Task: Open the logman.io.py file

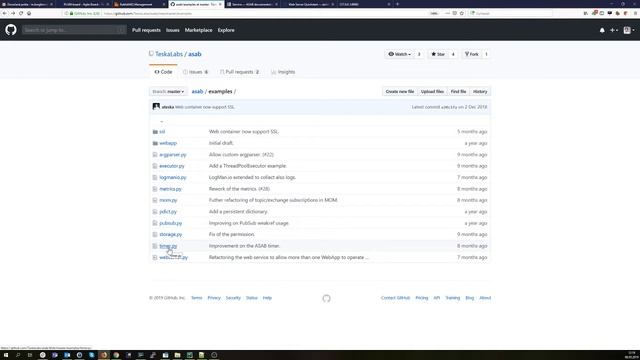Action: point(173,178)
